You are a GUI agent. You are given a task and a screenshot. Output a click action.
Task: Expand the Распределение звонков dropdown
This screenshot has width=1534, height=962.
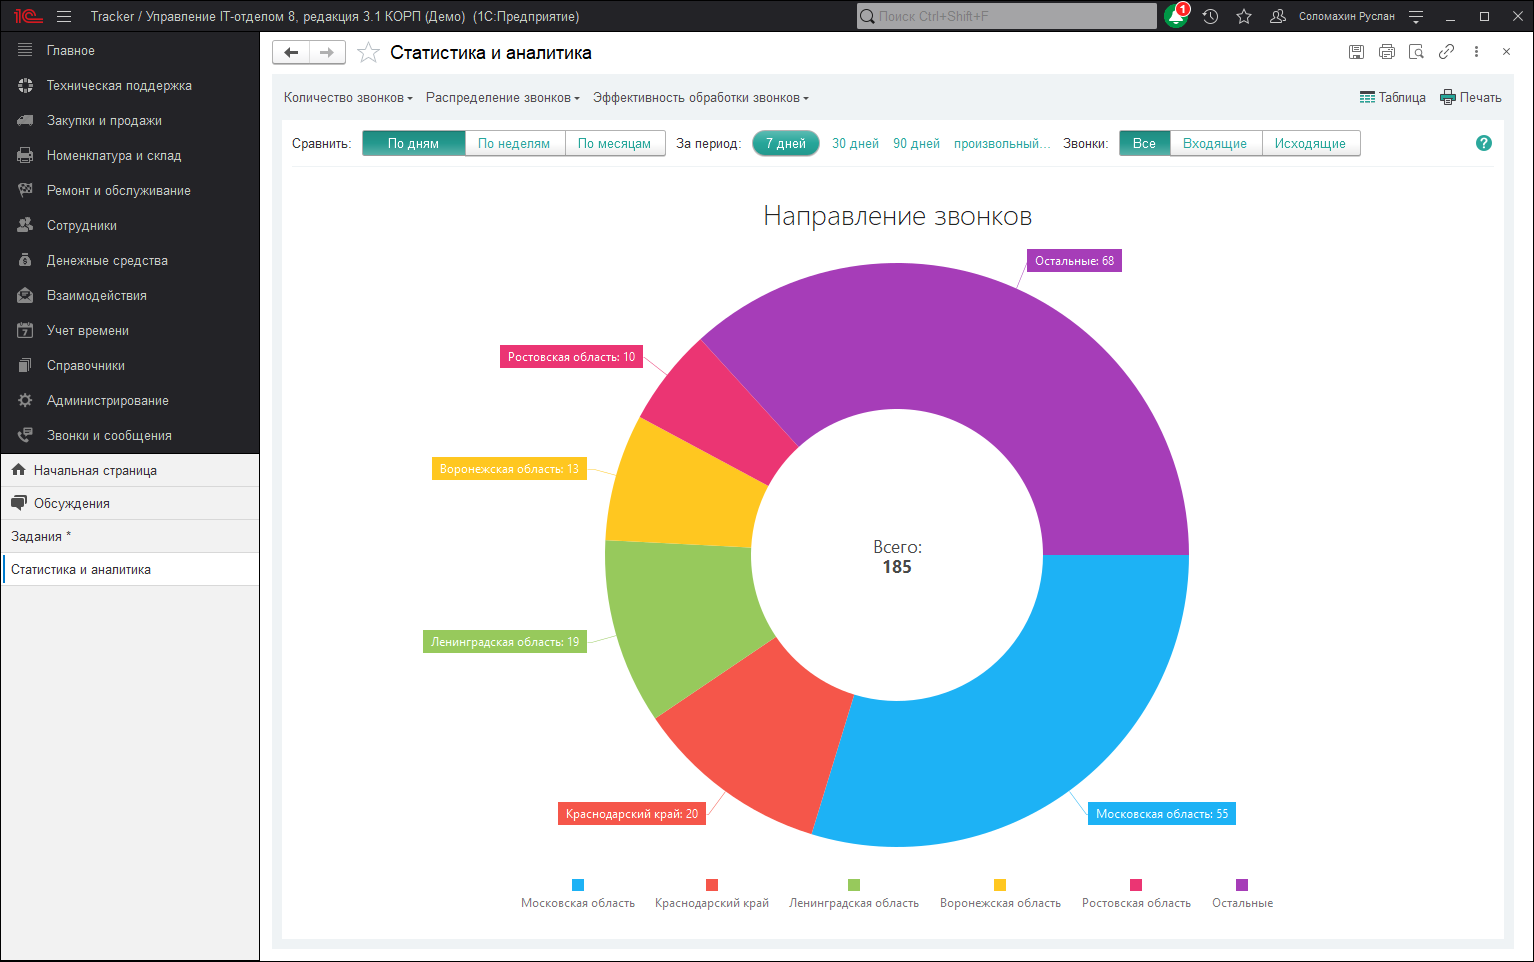[502, 98]
